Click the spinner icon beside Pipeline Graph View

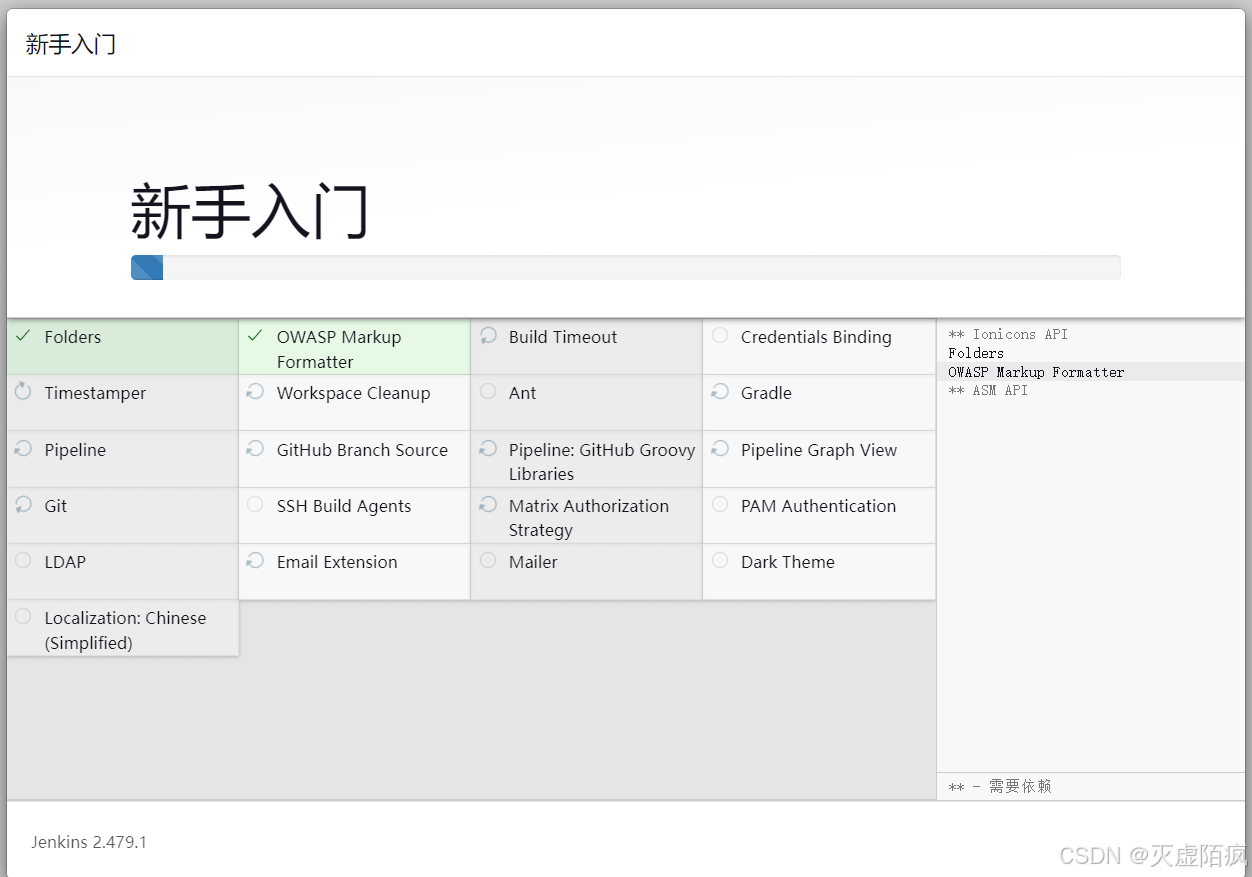click(720, 448)
